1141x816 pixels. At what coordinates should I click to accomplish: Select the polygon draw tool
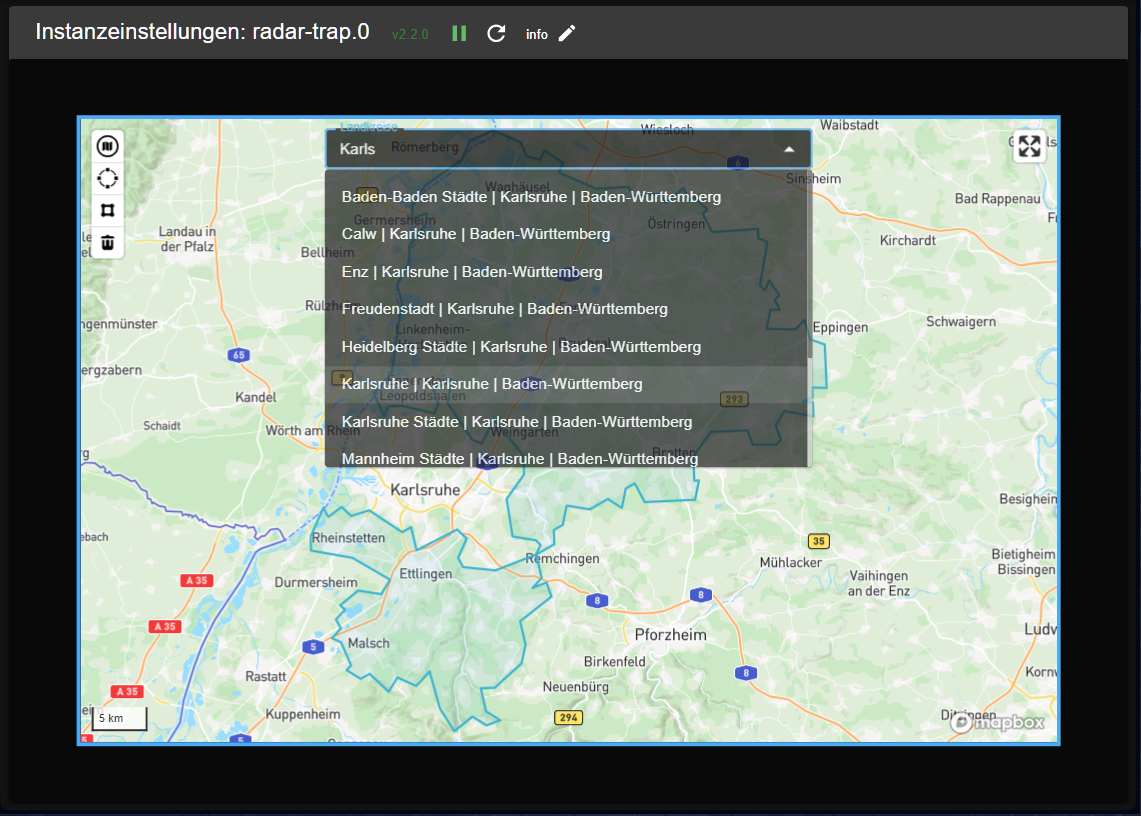pos(108,210)
